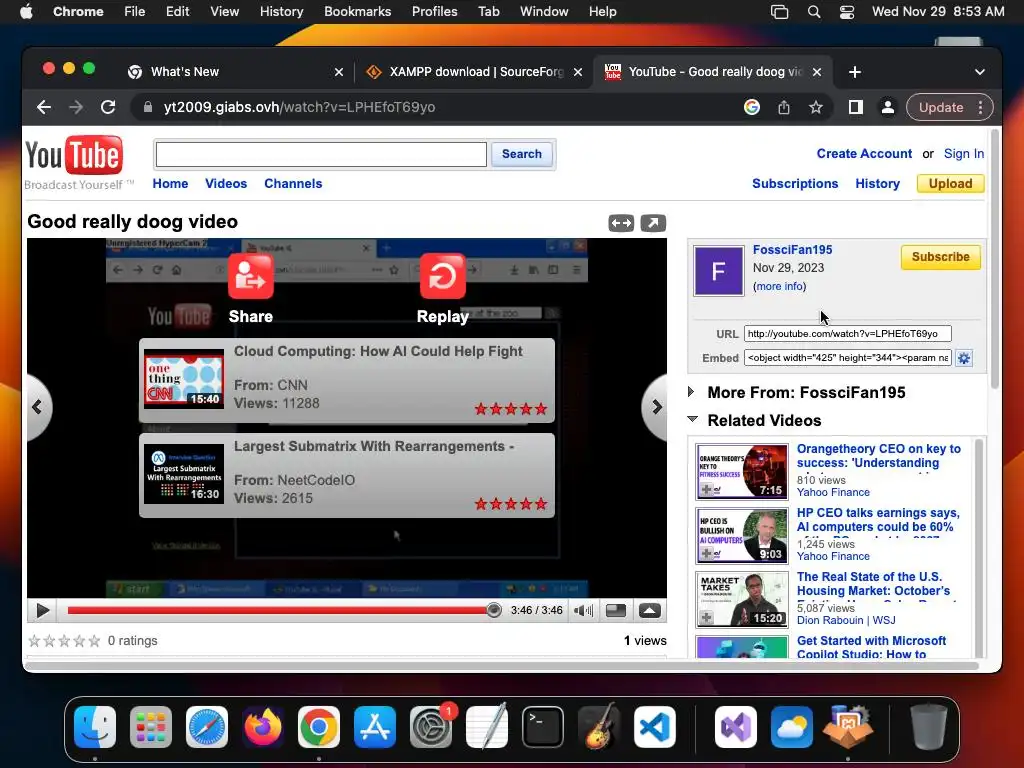Open the Largest Submatrix With Rearrangements suggestion
This screenshot has height=768, width=1024.
coord(347,475)
